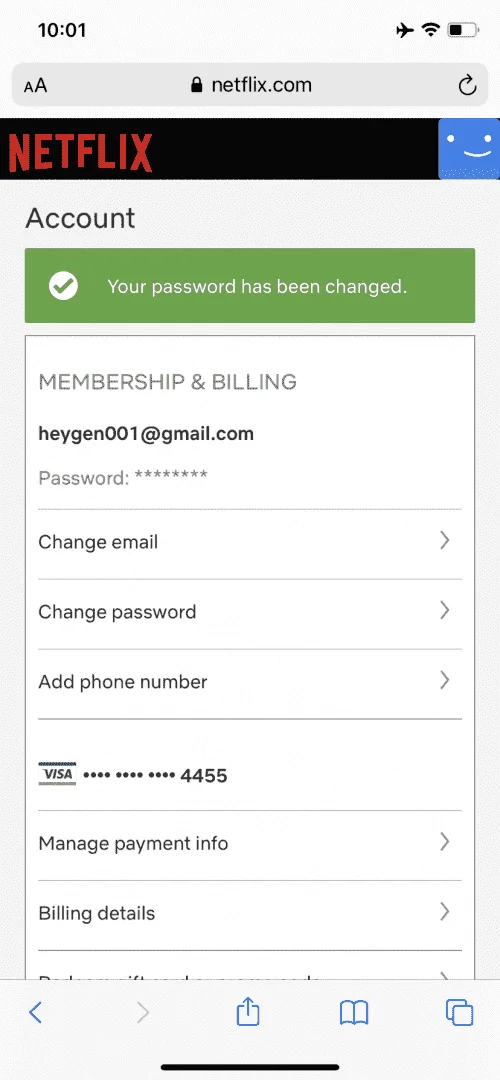Tap Add phone number link
This screenshot has height=1080, width=500.
tap(123, 682)
